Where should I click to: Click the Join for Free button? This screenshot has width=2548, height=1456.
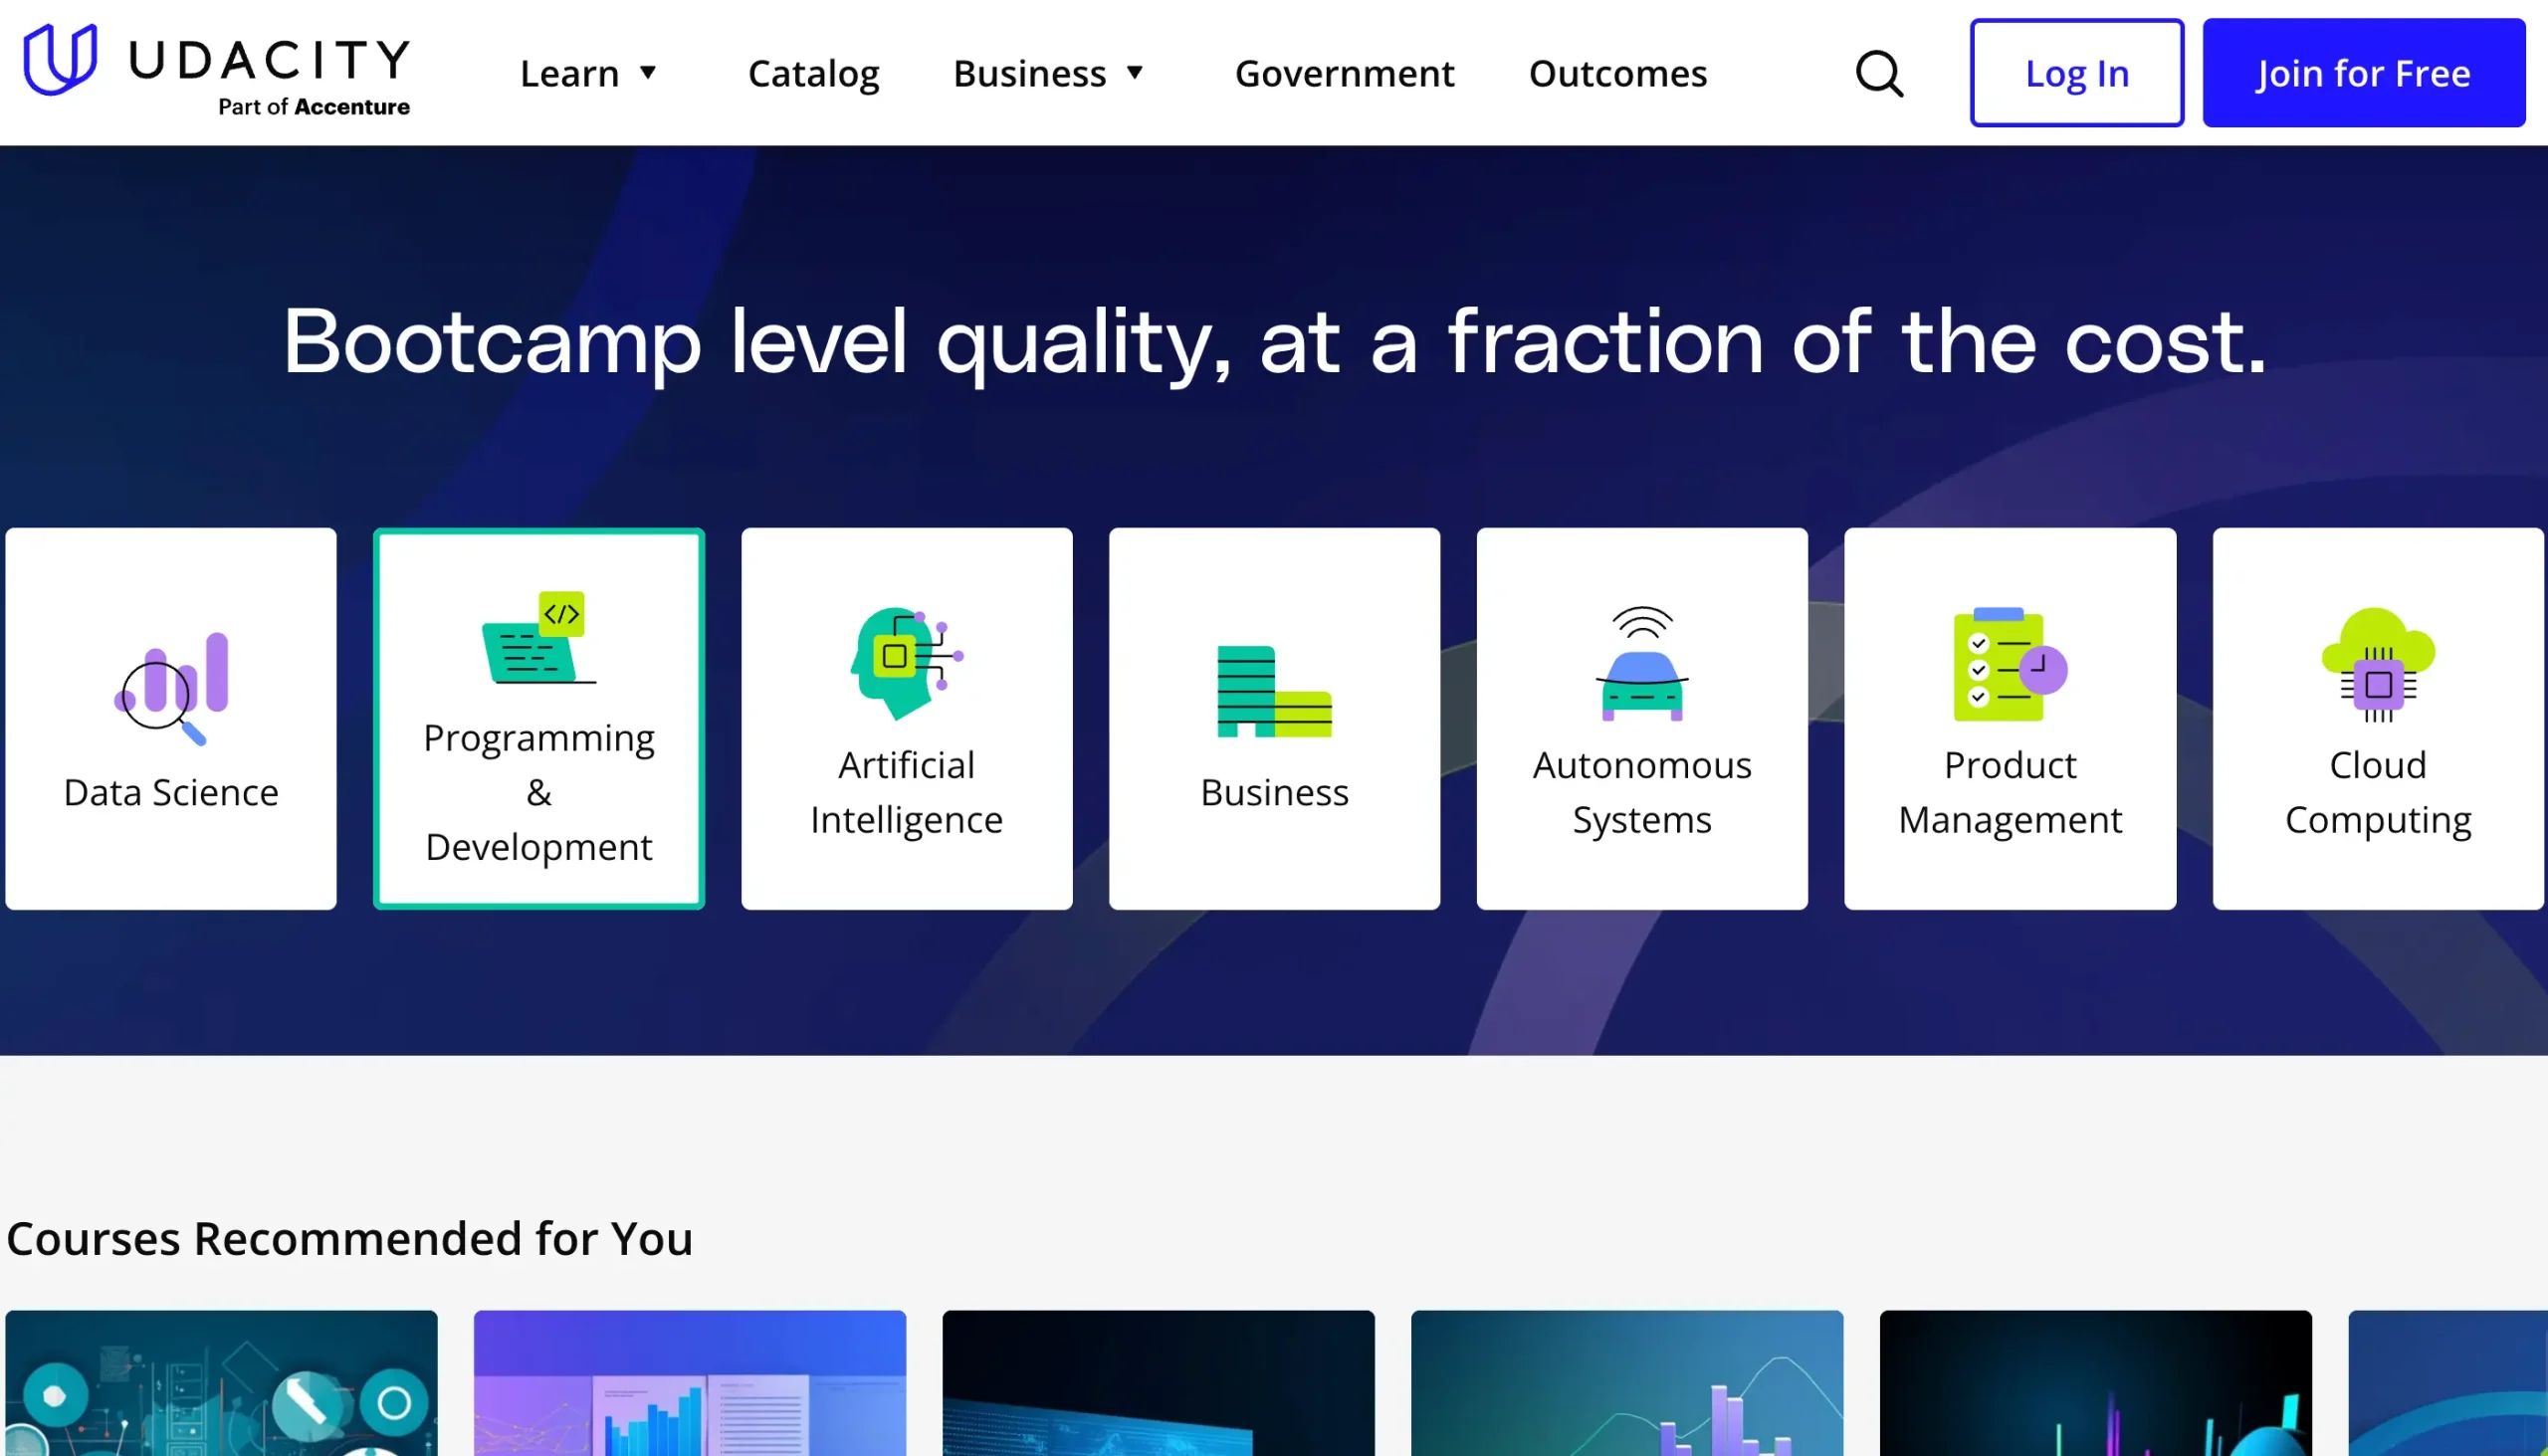(x=2363, y=74)
